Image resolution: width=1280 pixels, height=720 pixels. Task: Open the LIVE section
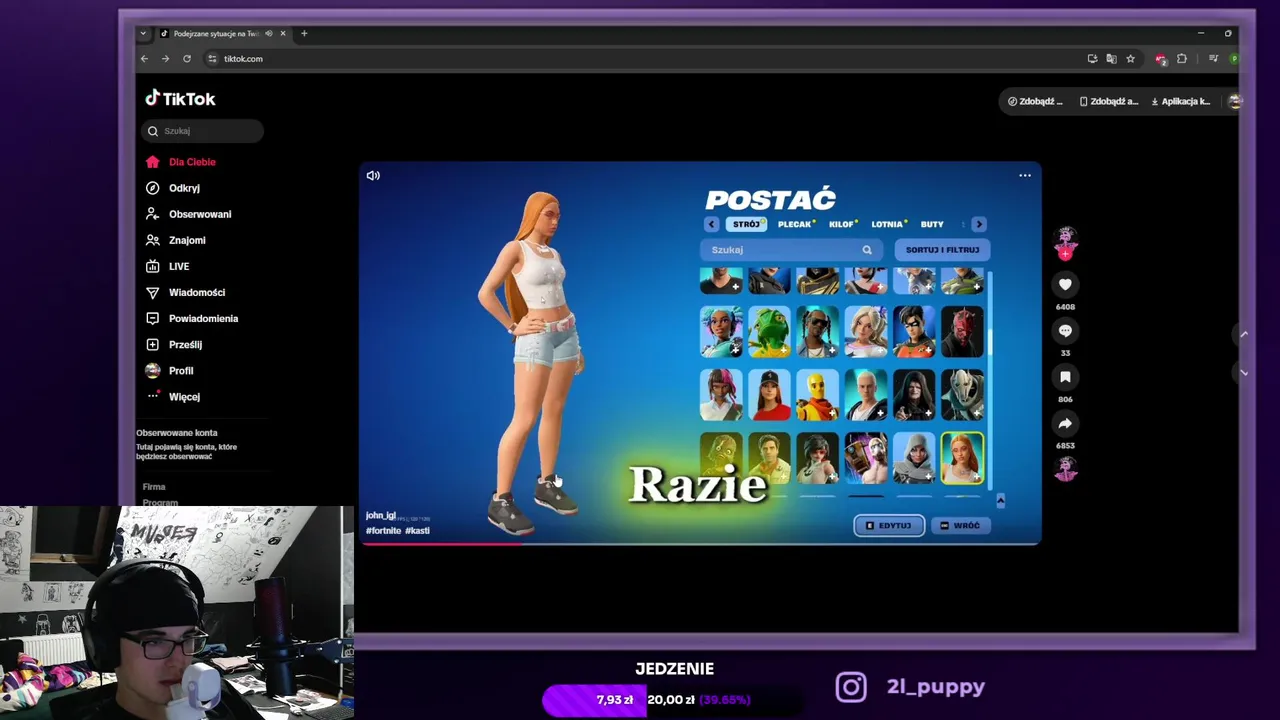[x=167, y=266]
